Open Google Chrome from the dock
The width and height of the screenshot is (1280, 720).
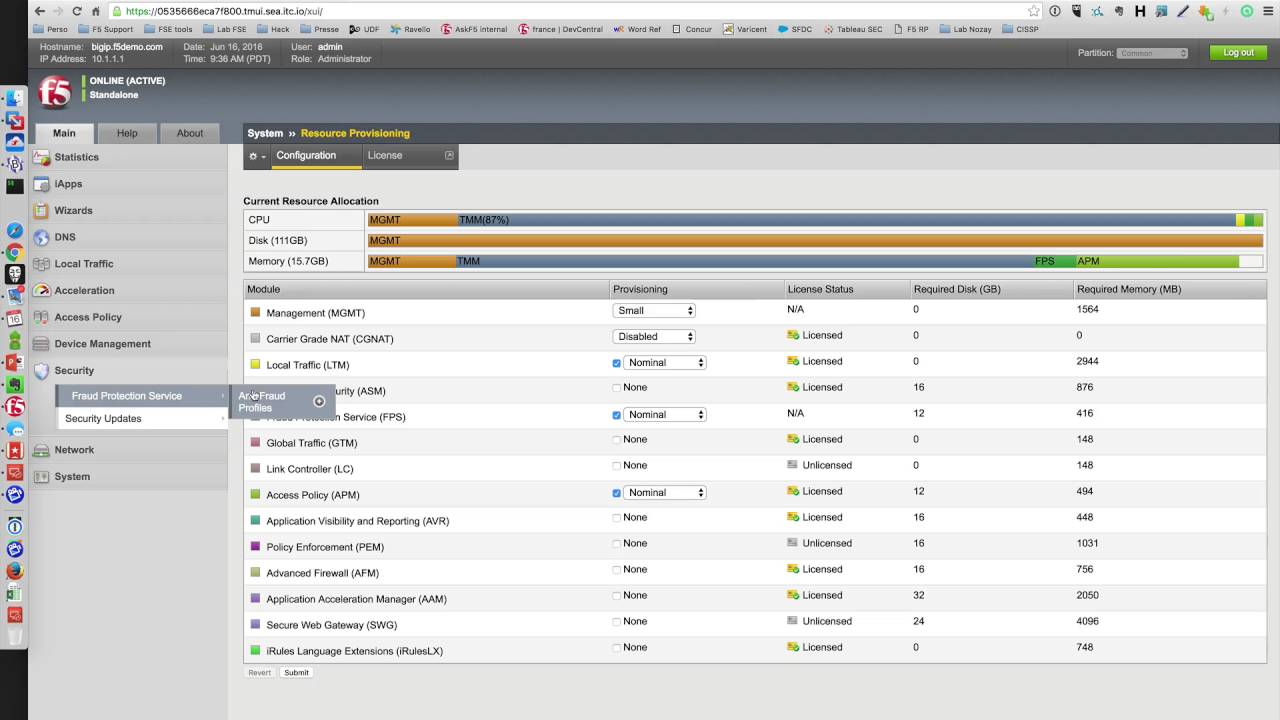pos(15,252)
